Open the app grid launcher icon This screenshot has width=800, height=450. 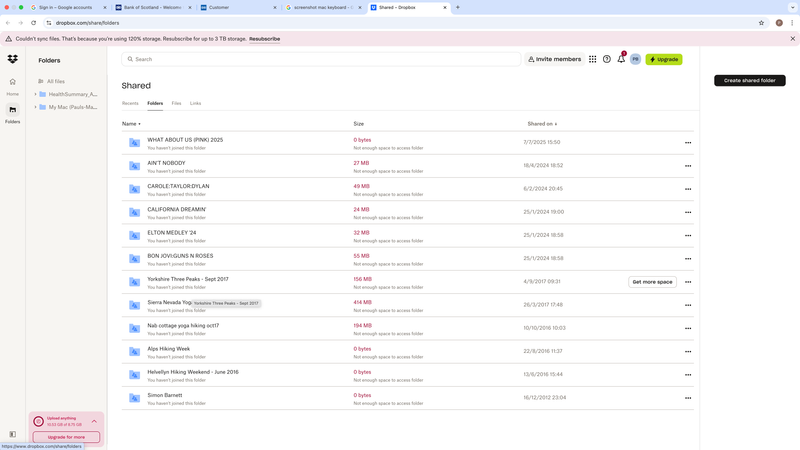[x=592, y=59]
